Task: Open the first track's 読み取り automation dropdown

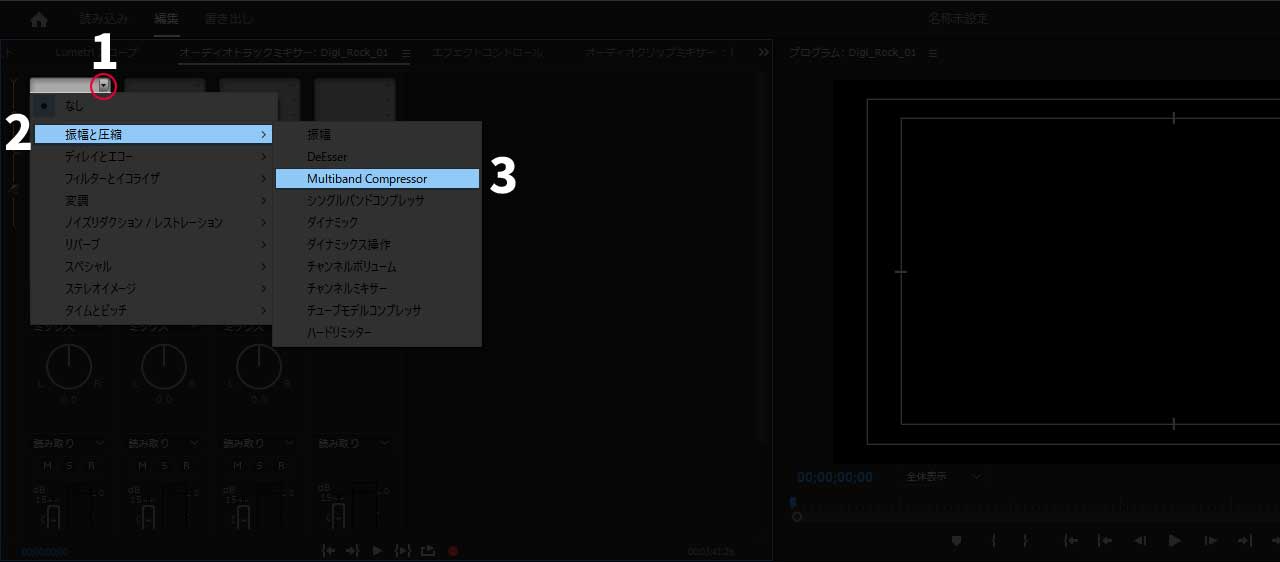Action: 69,442
